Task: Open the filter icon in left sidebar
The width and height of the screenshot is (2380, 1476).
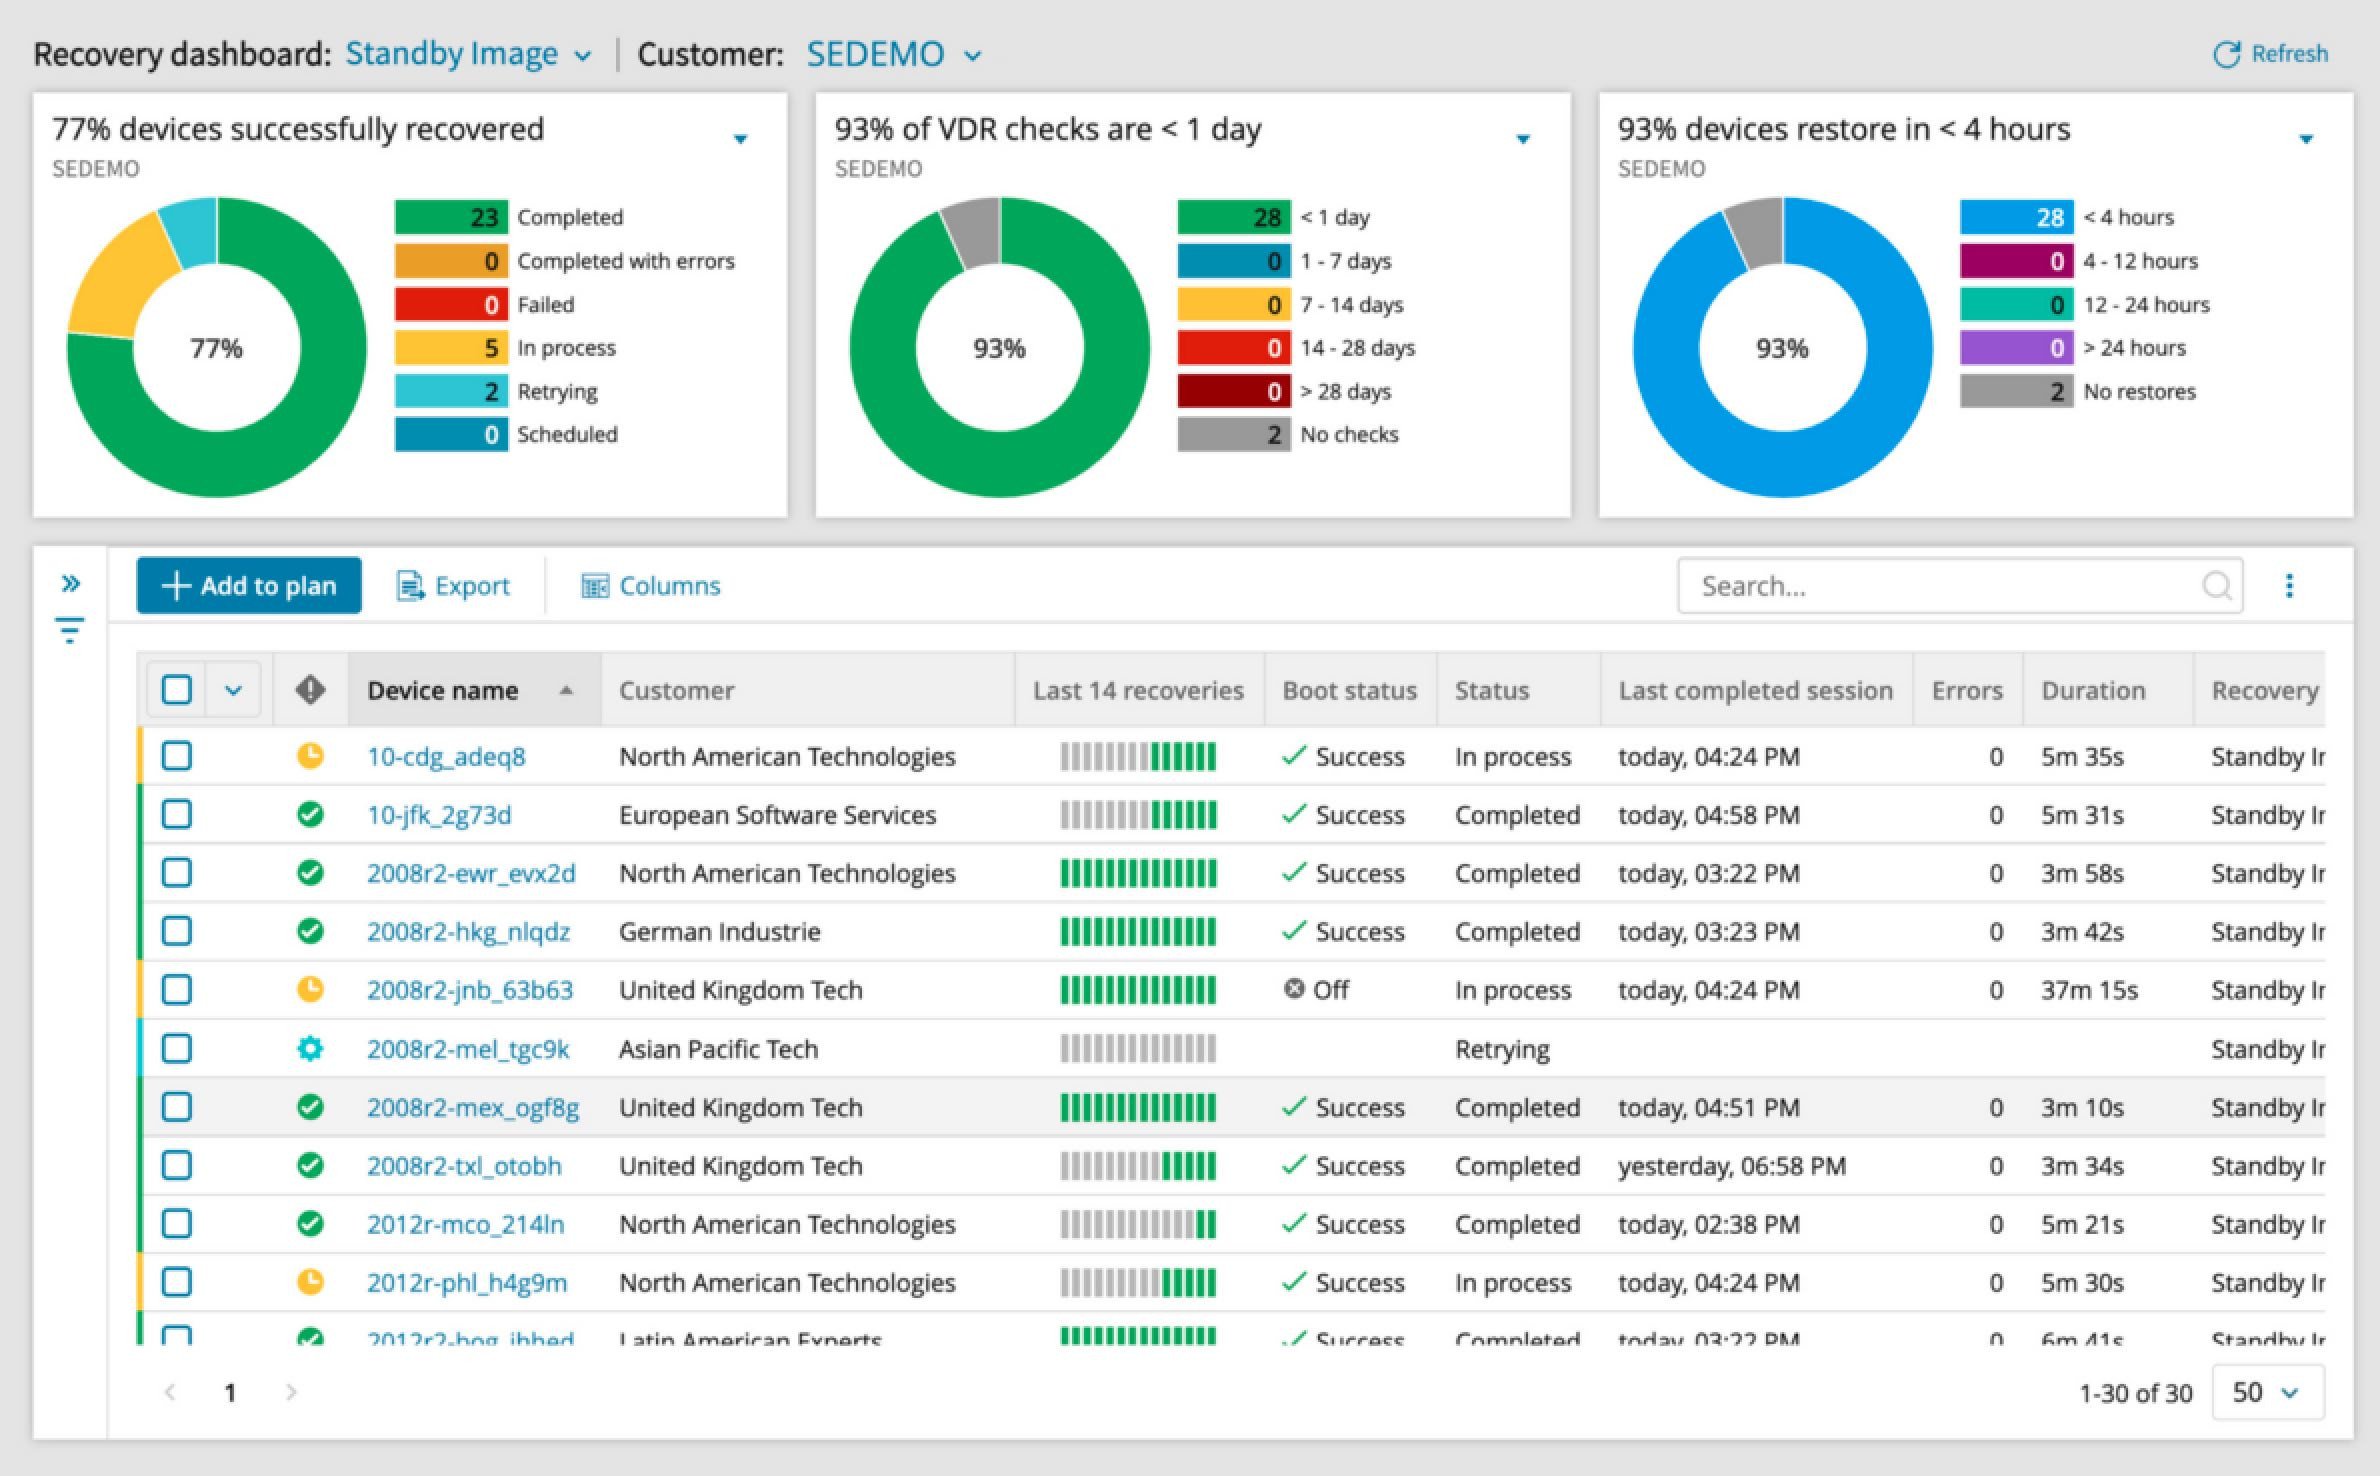Action: coord(69,630)
